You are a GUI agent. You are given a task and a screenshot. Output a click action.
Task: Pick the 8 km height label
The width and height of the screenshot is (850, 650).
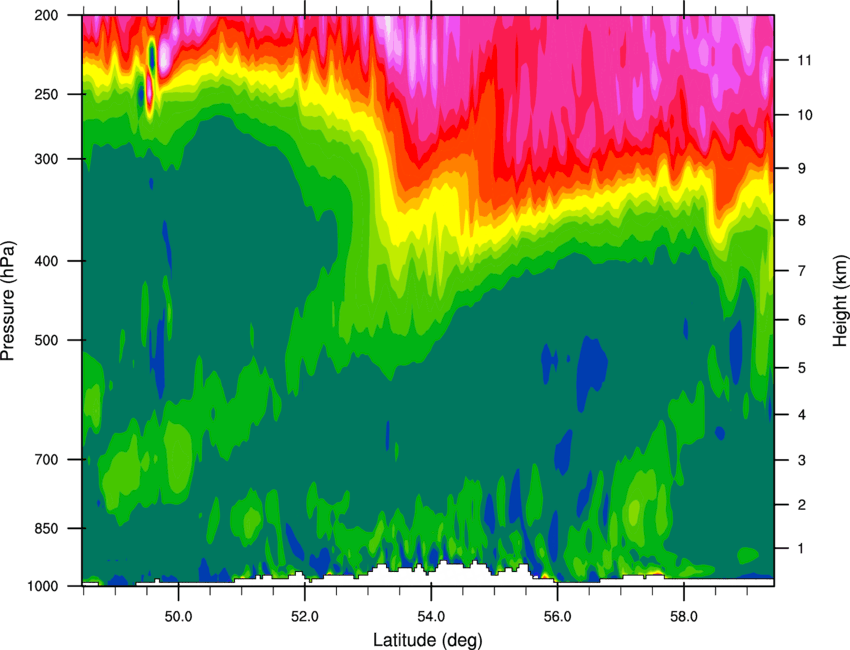(x=802, y=220)
